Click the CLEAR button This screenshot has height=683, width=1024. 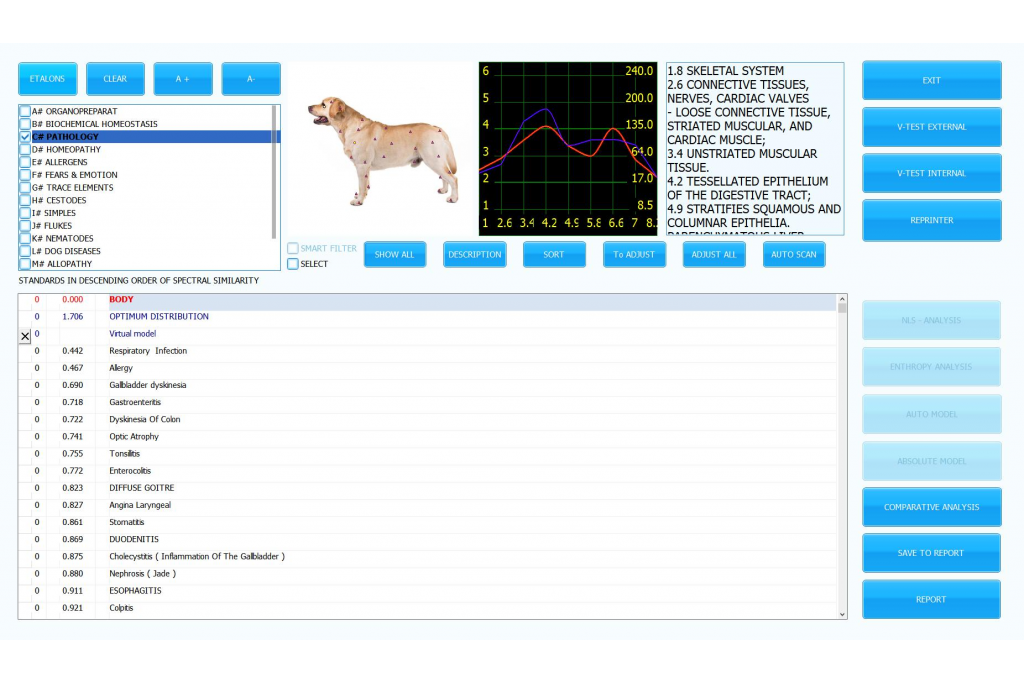(115, 79)
